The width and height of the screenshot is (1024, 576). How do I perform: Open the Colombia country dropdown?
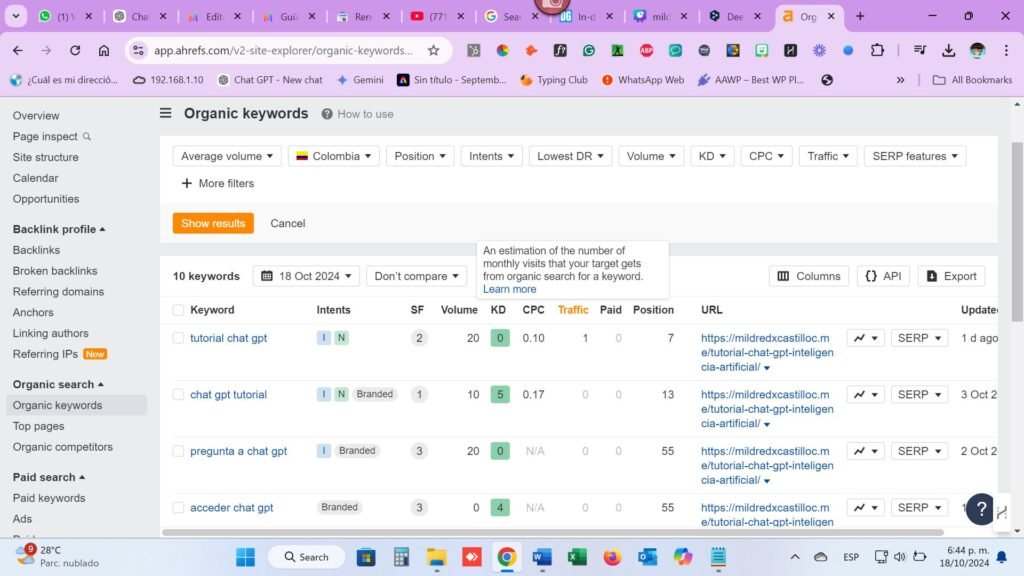[x=334, y=156]
